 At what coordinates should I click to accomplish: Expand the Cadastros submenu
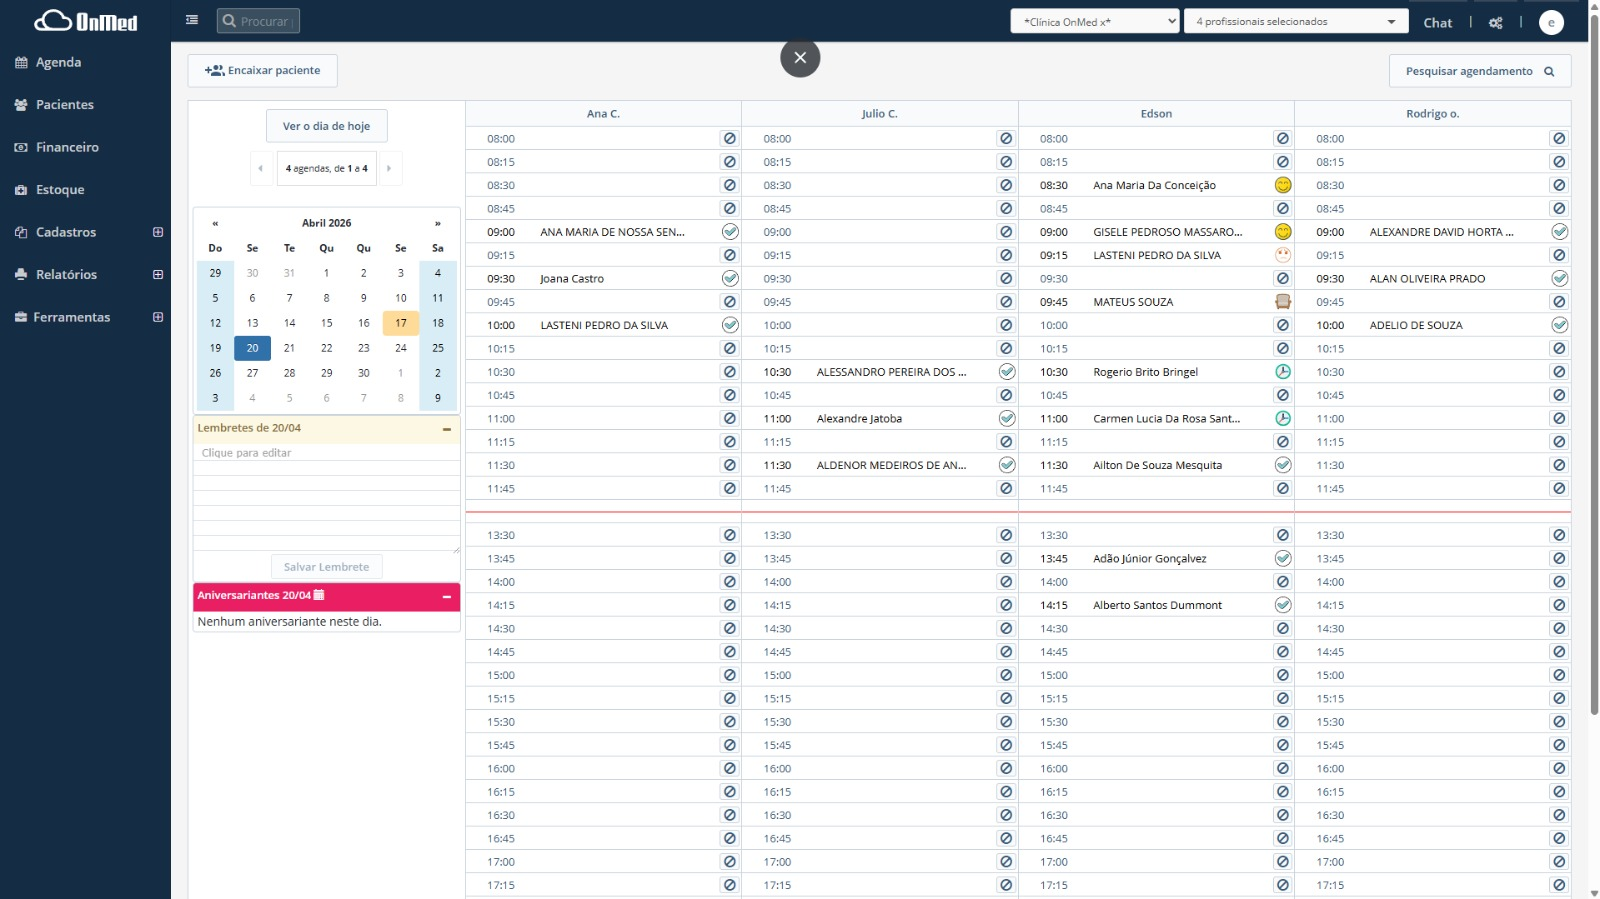158,232
